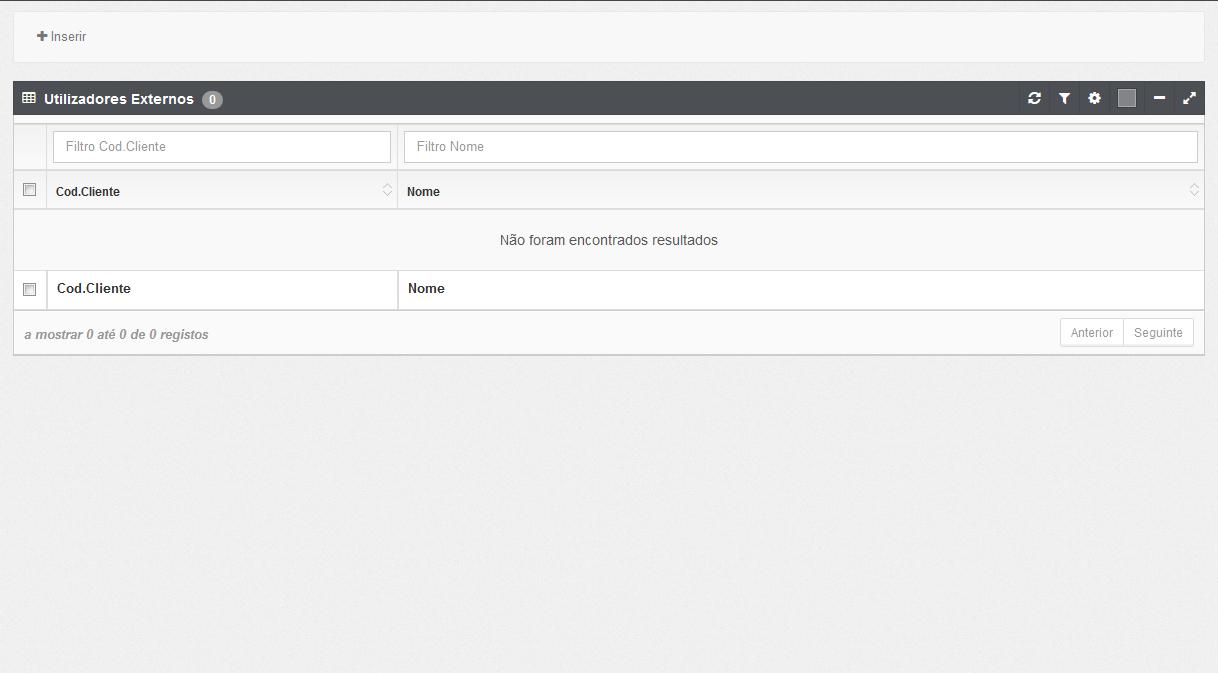This screenshot has height=673, width=1218.
Task: Check the select-all box in footer row
Action: tap(30, 289)
